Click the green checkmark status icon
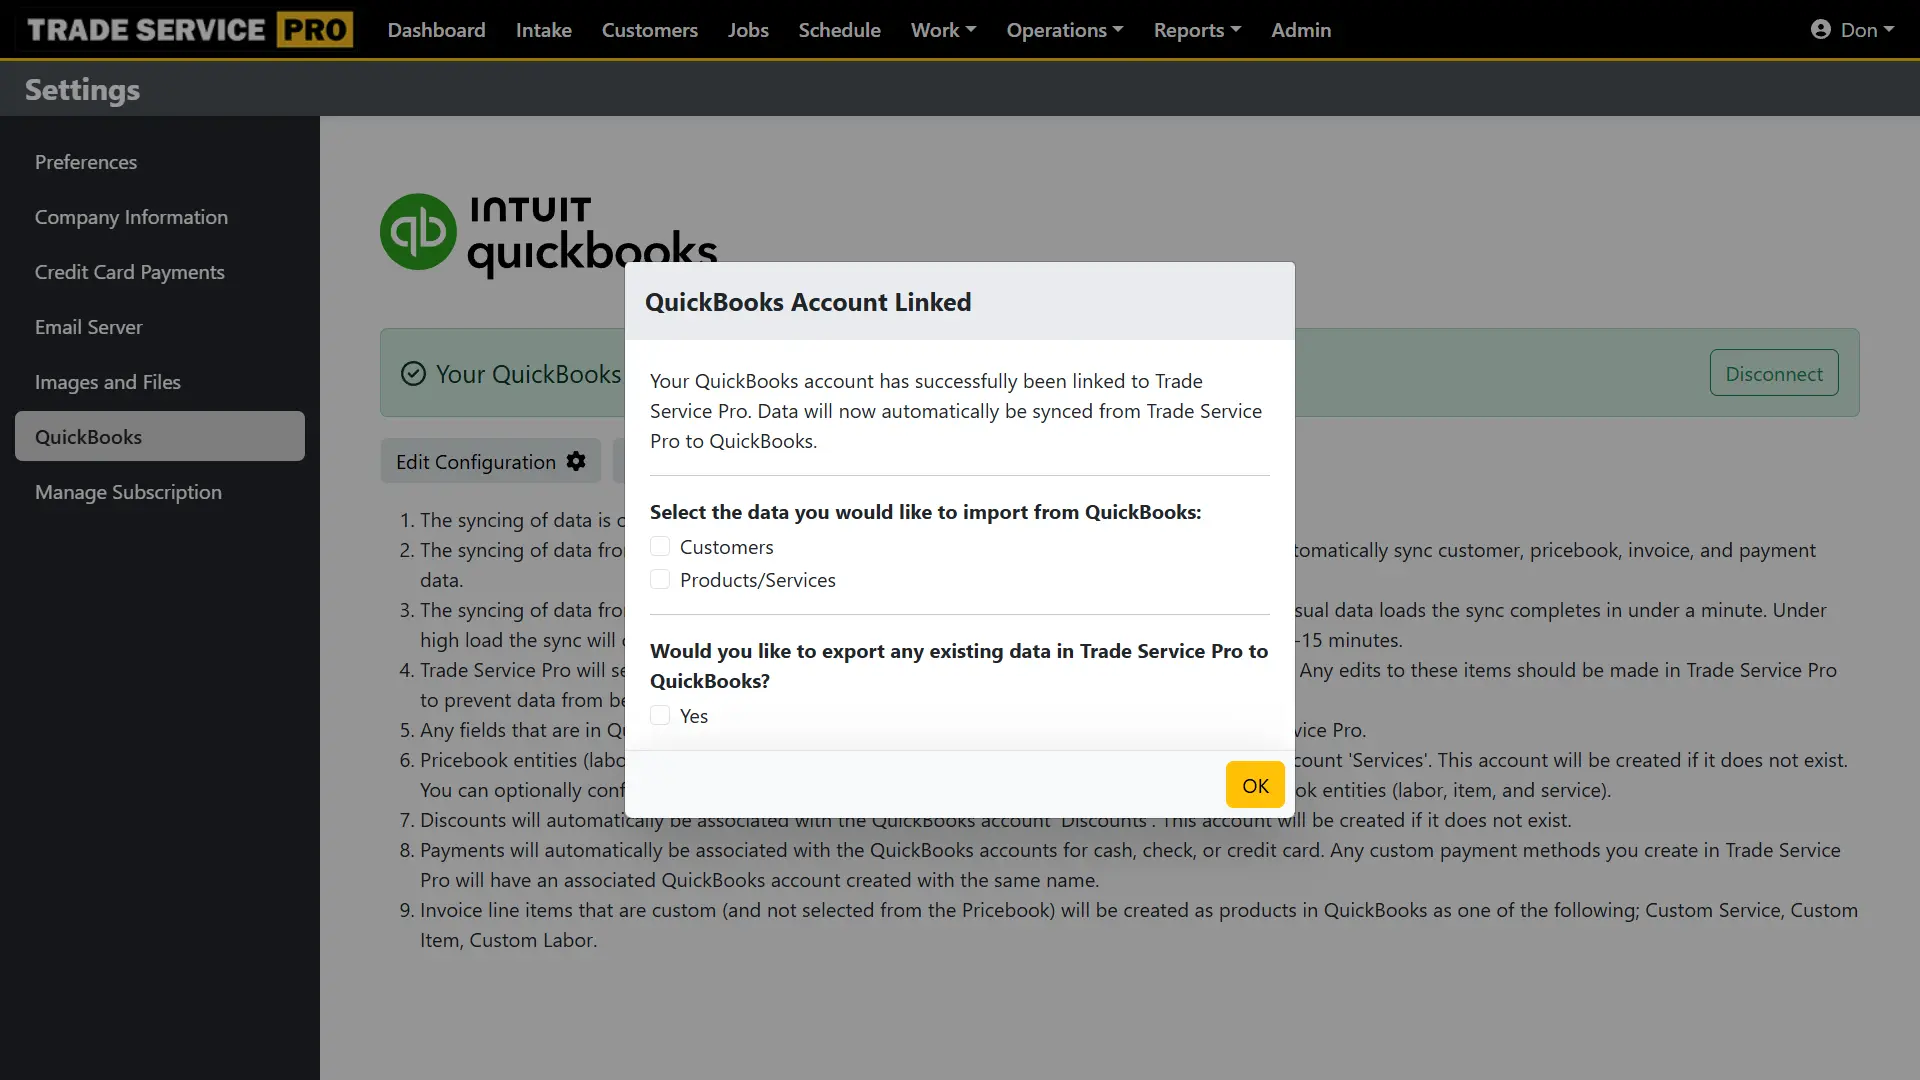Image resolution: width=1920 pixels, height=1080 pixels. [412, 373]
